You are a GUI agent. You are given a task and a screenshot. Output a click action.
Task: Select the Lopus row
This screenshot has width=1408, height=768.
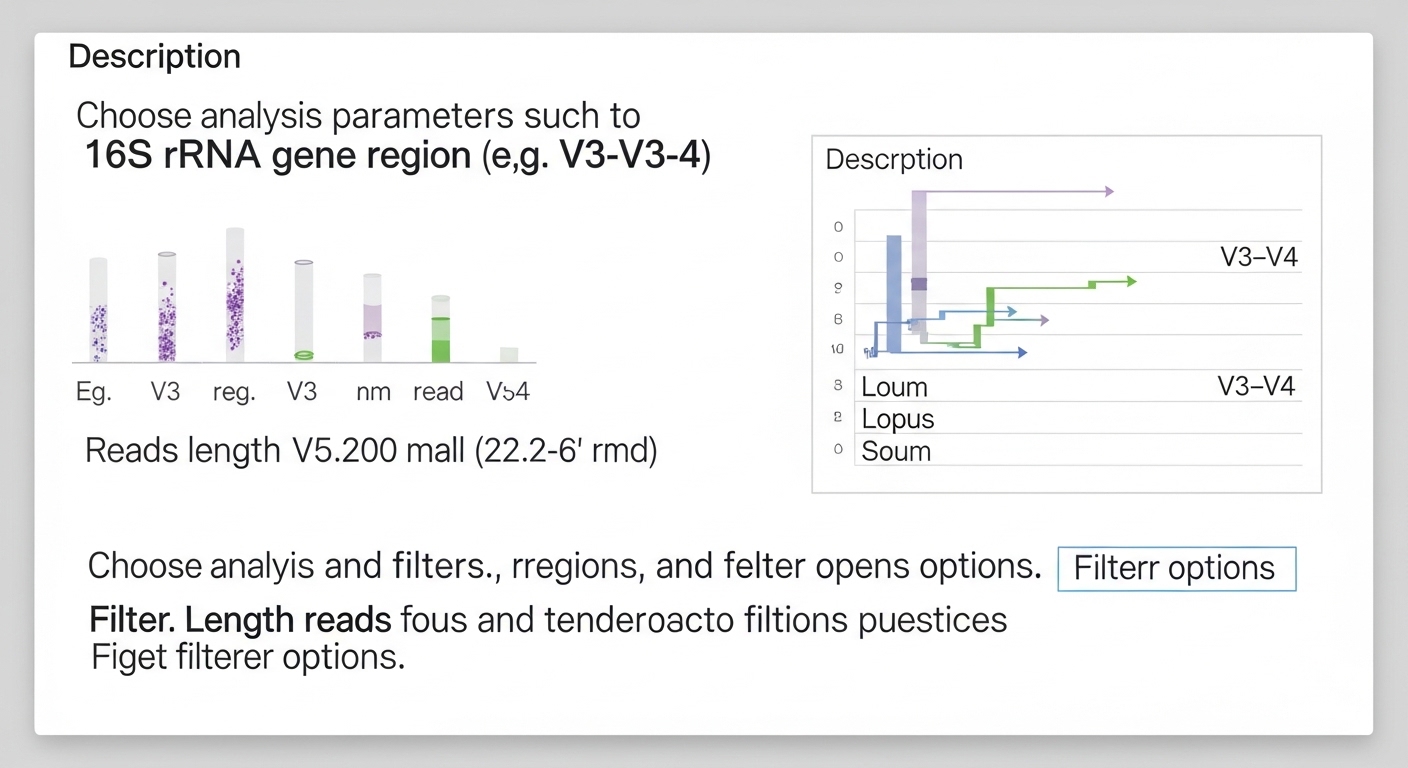click(x=898, y=419)
